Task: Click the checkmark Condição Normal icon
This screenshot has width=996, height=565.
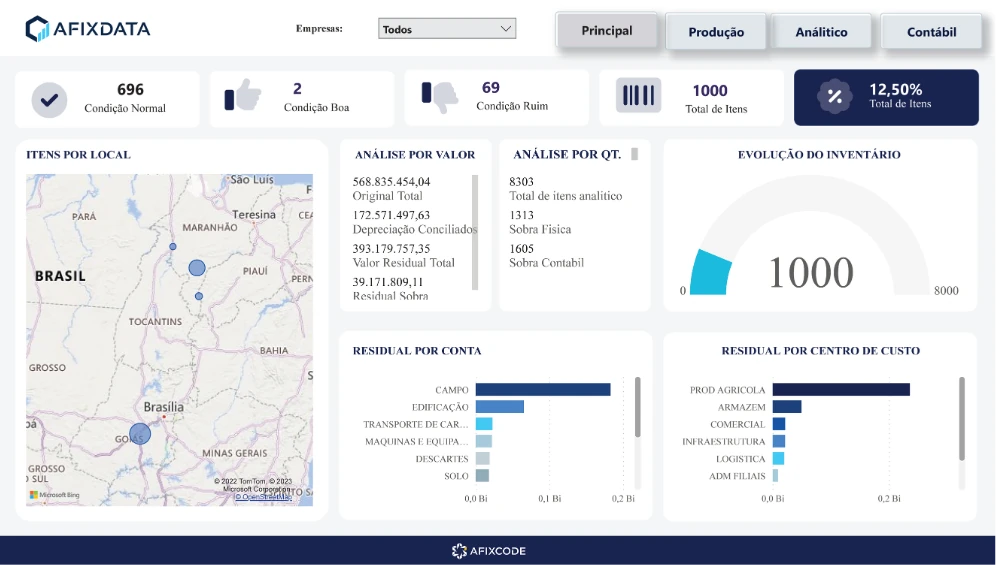Action: pos(49,99)
